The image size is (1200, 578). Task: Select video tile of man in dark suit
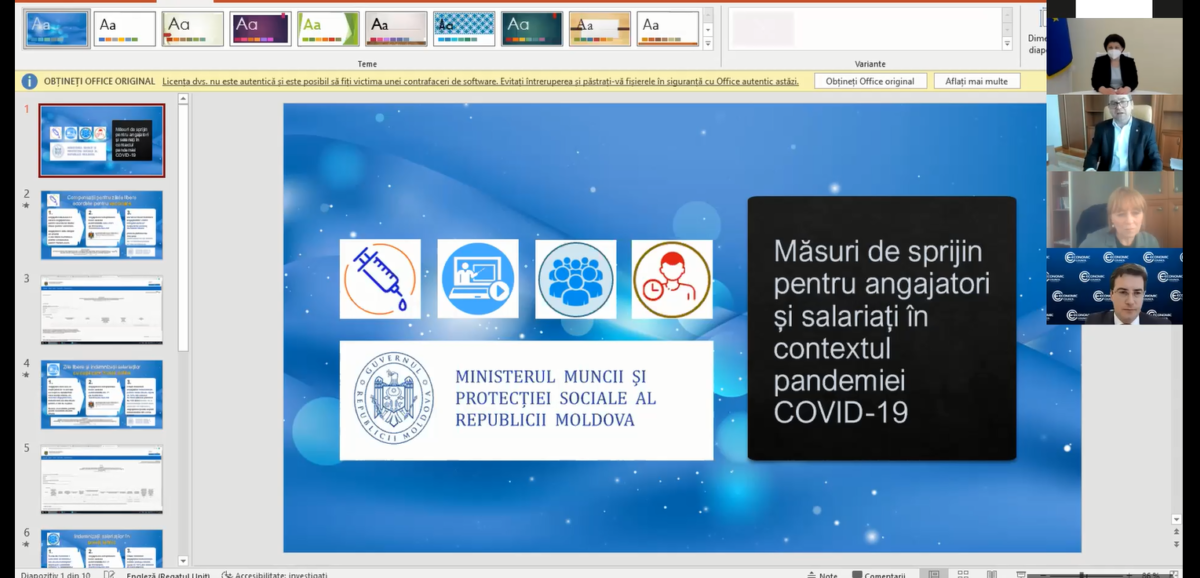point(1114,133)
